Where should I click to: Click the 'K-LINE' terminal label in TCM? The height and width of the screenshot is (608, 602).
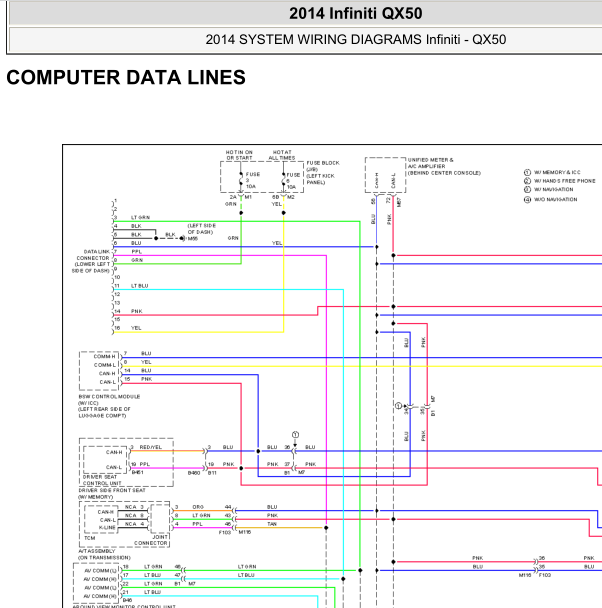(x=107, y=527)
